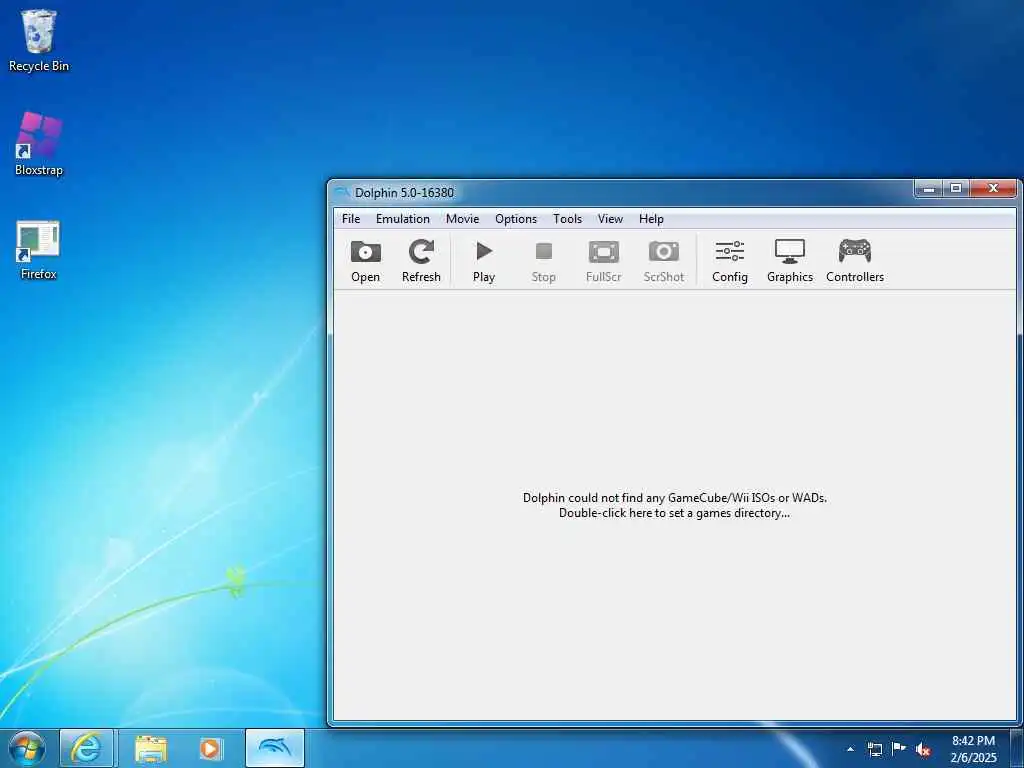The height and width of the screenshot is (768, 1024).
Task: Click the Dolphin 5.0-16380 title bar
Action: tap(620, 193)
